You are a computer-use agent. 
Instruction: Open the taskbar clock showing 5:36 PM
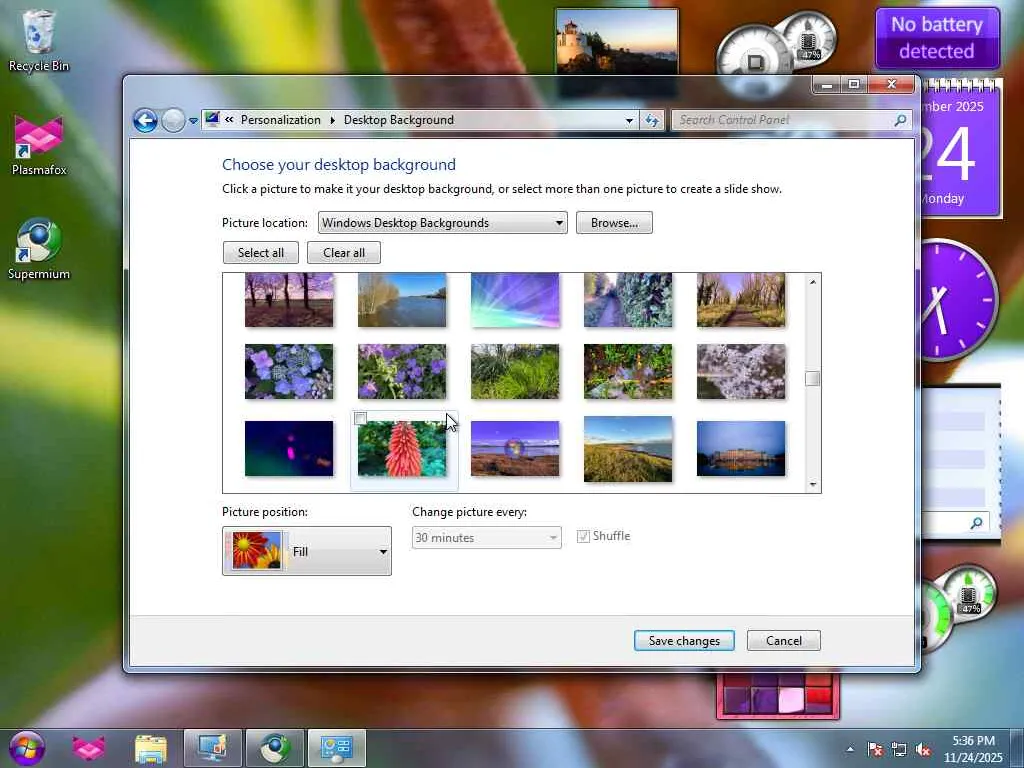click(x=972, y=749)
